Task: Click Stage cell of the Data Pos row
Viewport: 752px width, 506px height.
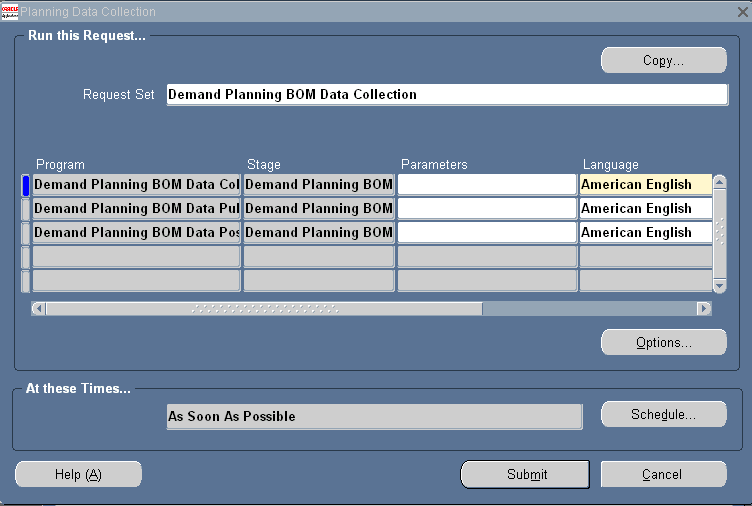Action: click(319, 233)
